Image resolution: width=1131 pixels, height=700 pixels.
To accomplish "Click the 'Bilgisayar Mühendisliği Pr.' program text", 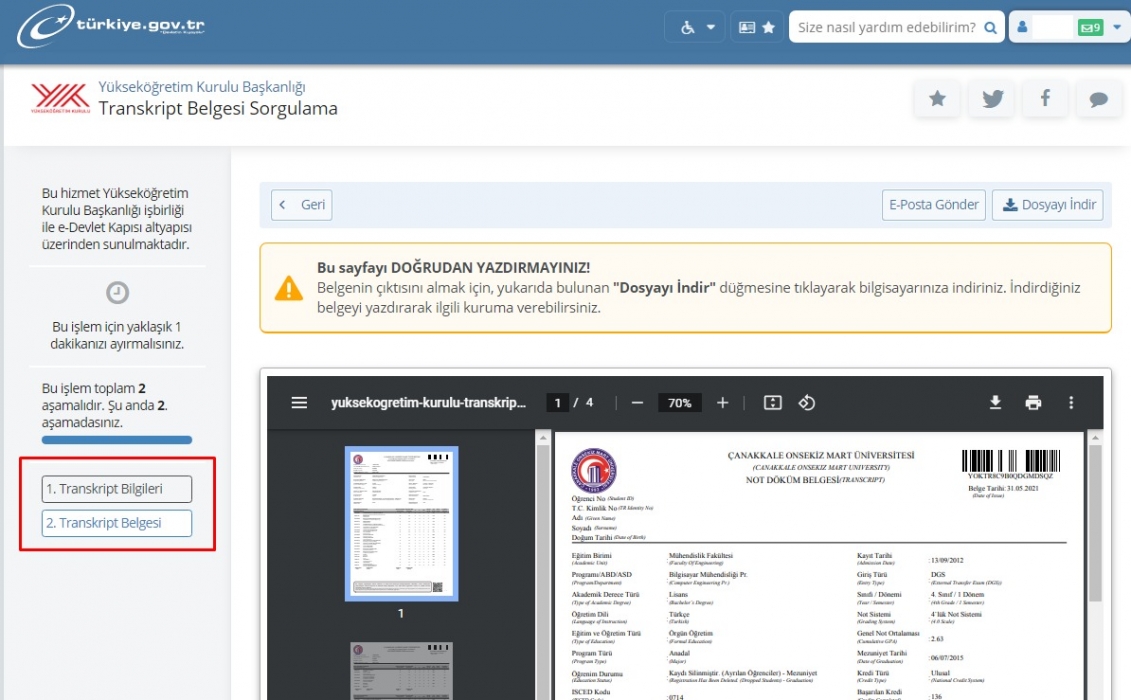I will (x=708, y=574).
